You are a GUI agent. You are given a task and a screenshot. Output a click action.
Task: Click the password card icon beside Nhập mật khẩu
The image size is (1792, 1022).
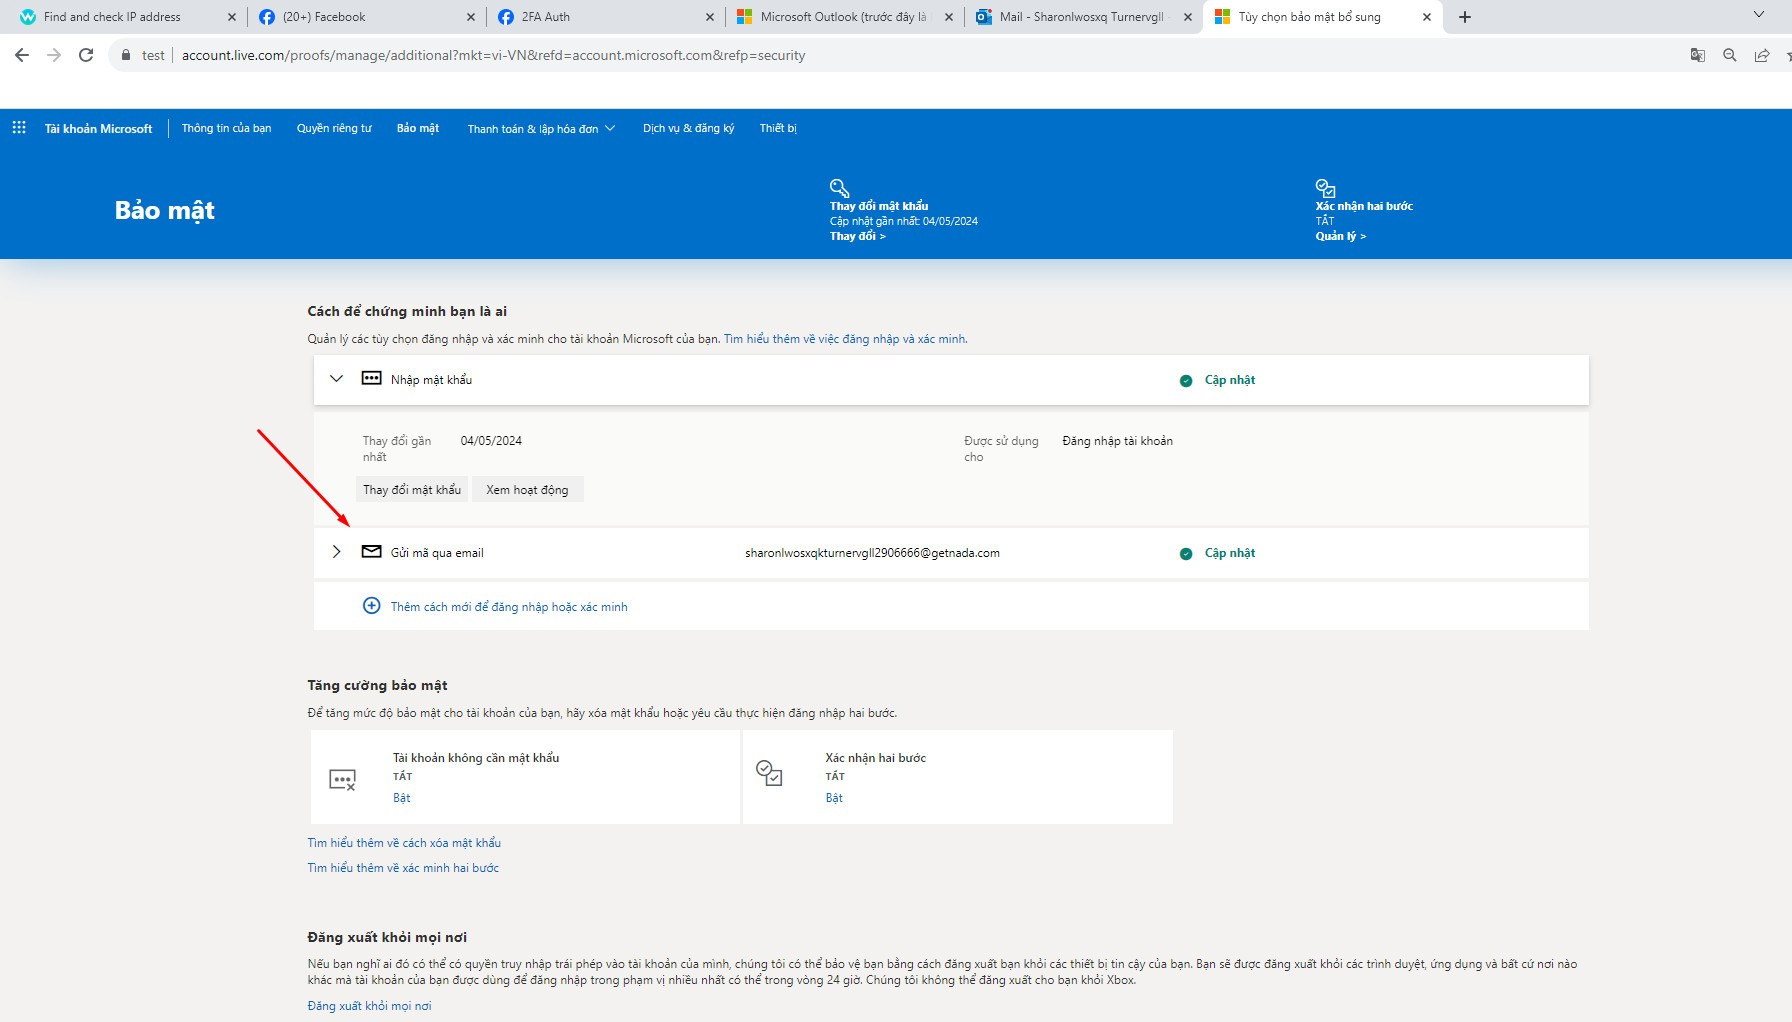[371, 379]
